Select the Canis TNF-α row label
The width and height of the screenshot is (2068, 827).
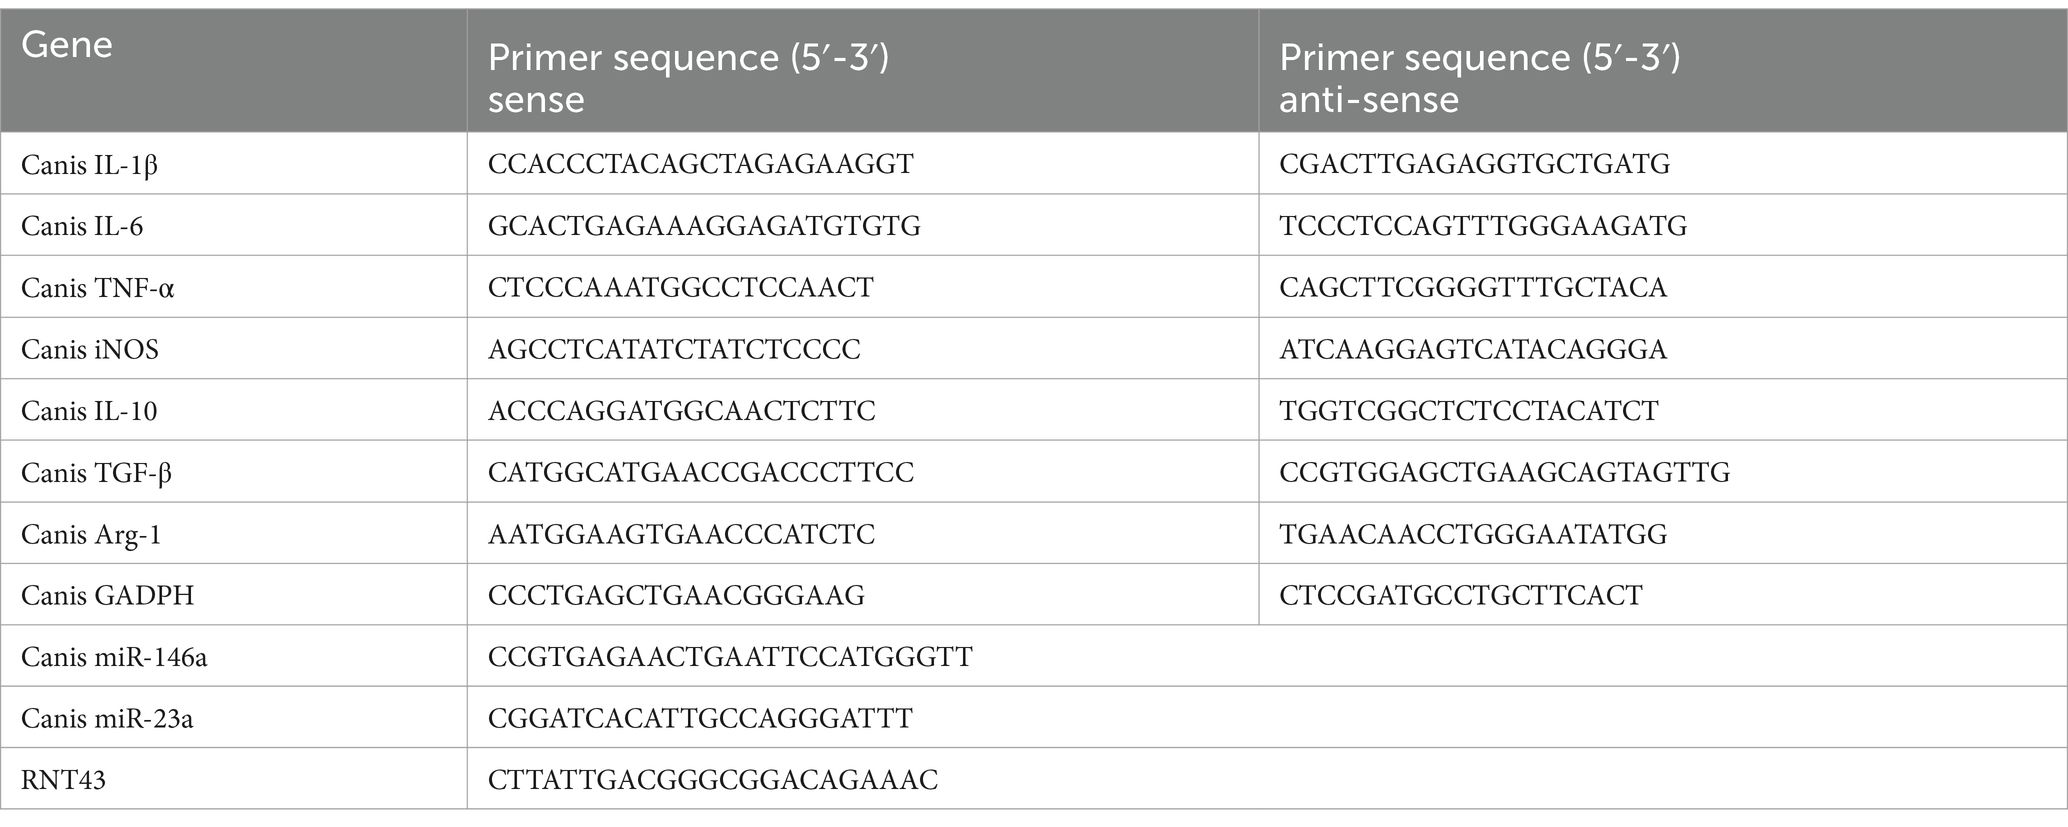[98, 288]
